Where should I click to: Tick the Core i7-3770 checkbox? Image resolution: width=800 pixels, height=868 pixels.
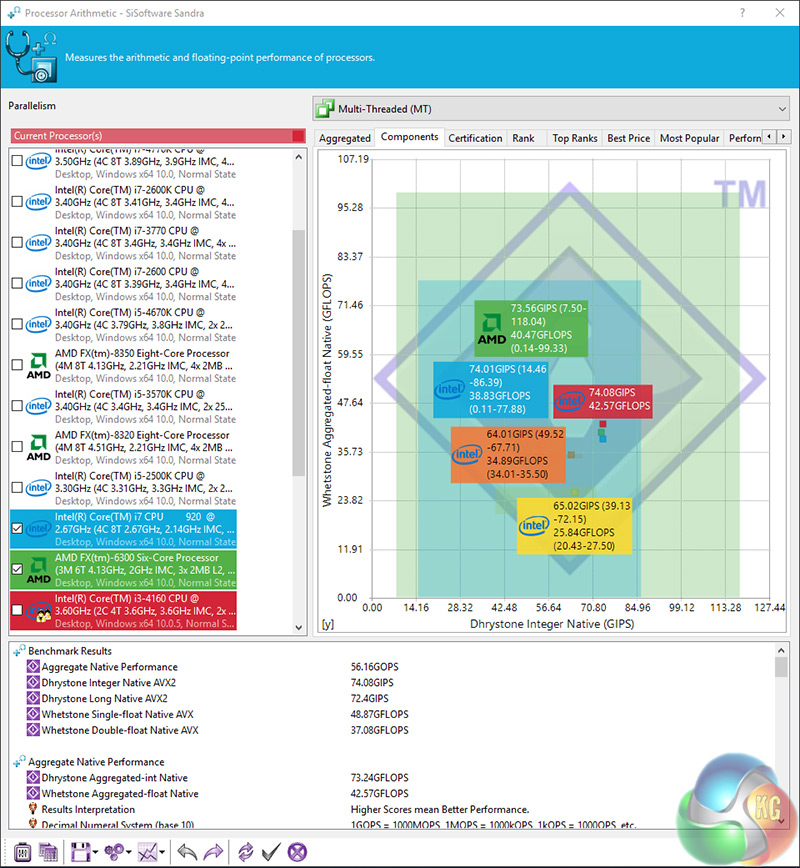coord(17,242)
